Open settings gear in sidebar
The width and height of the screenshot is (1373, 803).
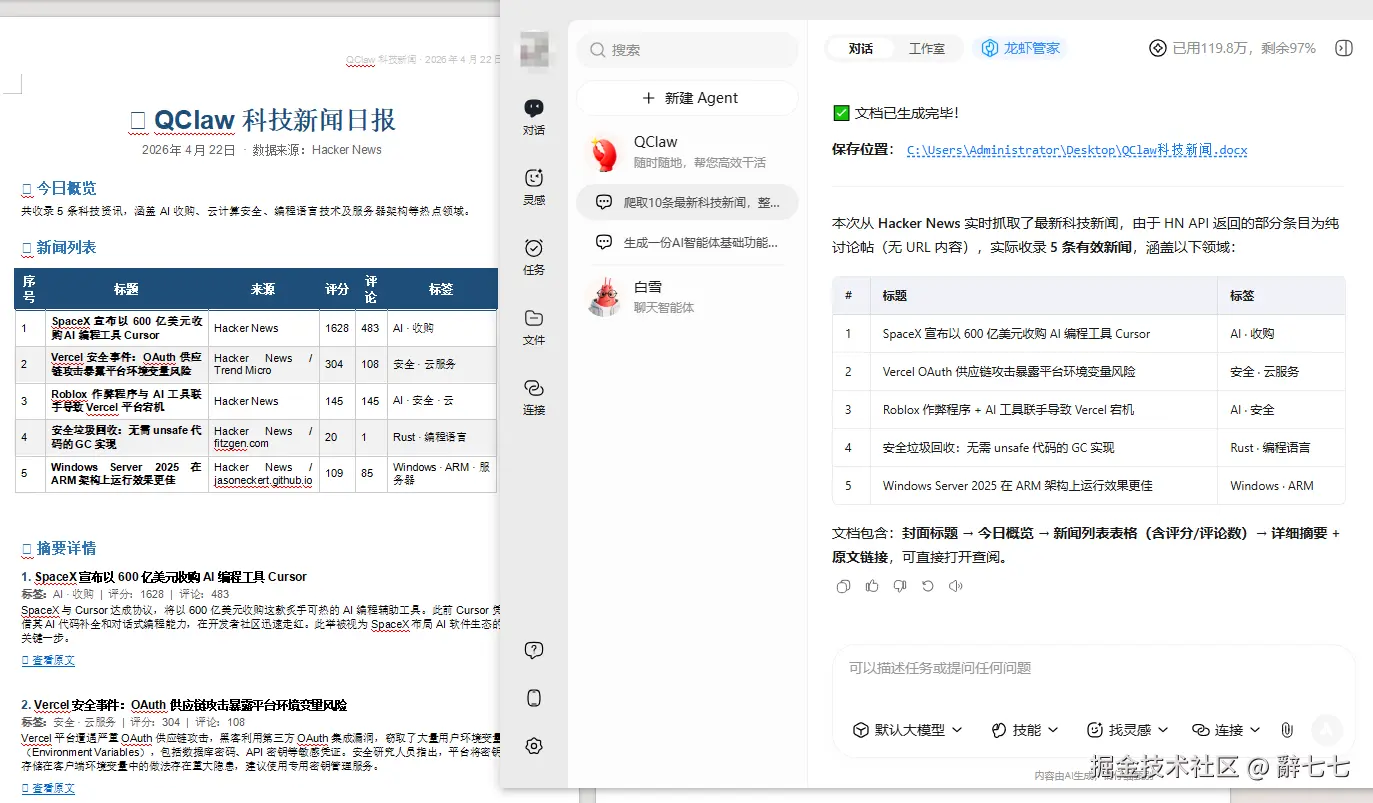(x=534, y=746)
